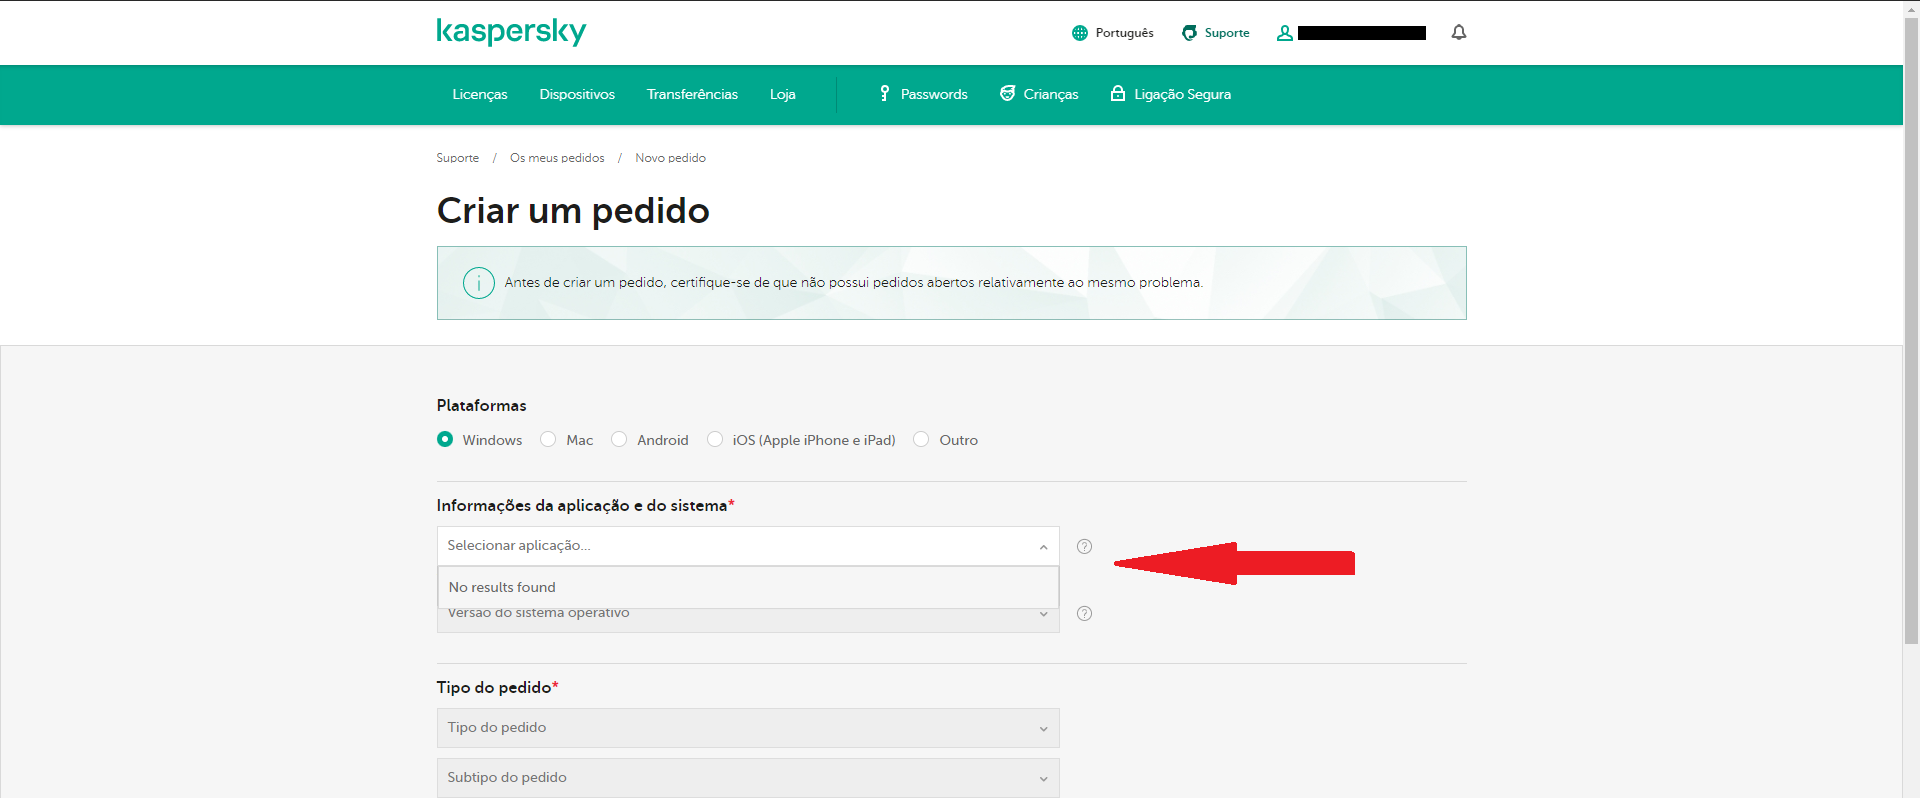This screenshot has width=1920, height=798.
Task: Click the Plataformas label
Action: [481, 405]
